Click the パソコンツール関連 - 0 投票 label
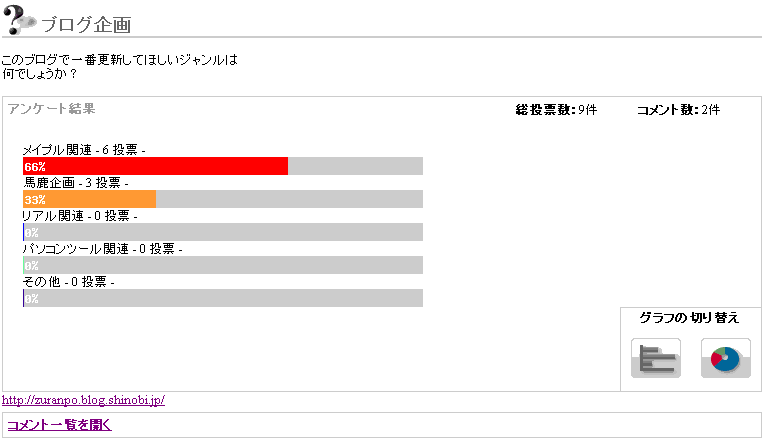Screen dimensions: 764x439 102,249
